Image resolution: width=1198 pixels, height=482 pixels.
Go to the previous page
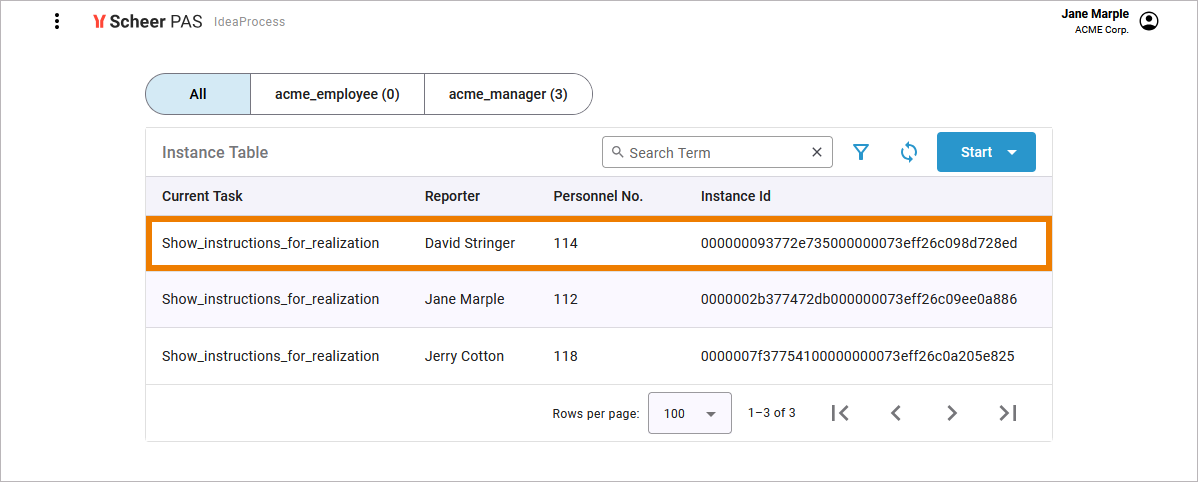pyautogui.click(x=896, y=413)
